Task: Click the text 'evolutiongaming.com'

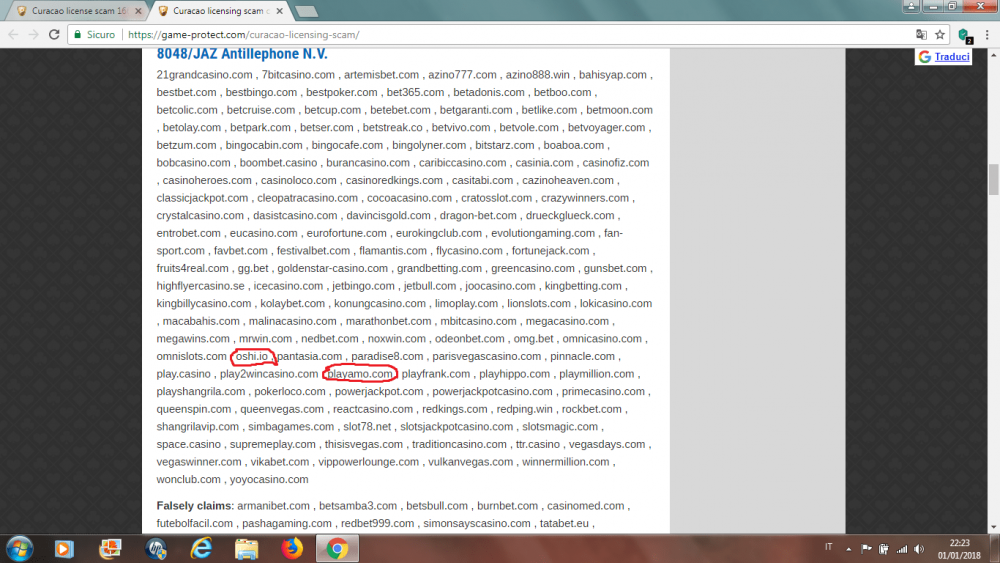Action: point(543,233)
